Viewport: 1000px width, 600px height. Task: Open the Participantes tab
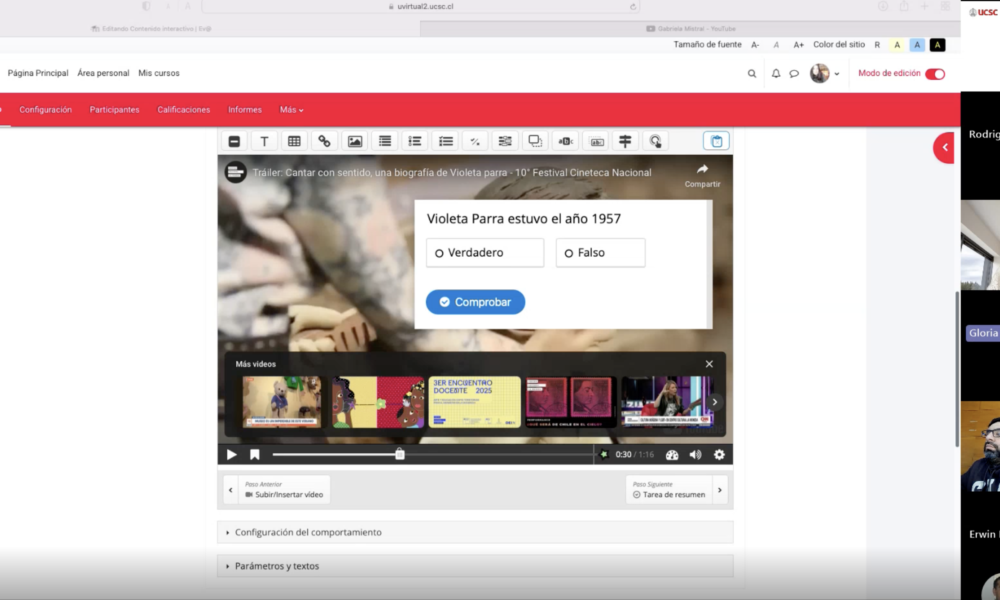114,110
